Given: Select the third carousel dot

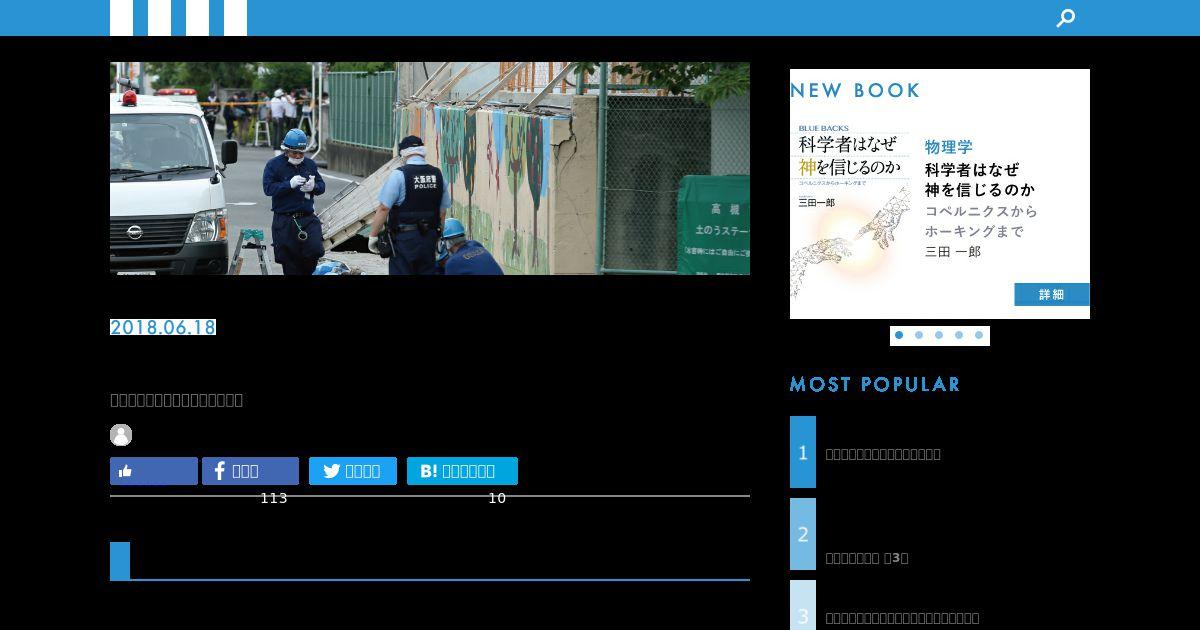Looking at the screenshot, I should tap(939, 335).
